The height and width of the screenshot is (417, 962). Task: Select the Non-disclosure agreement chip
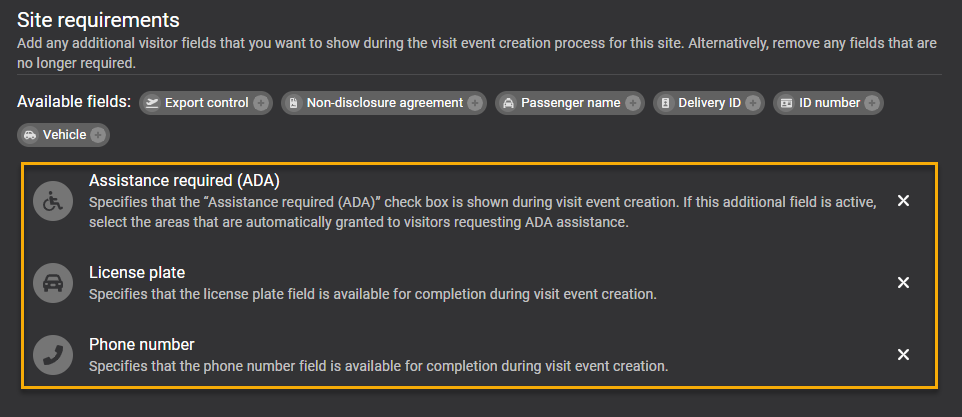click(384, 103)
